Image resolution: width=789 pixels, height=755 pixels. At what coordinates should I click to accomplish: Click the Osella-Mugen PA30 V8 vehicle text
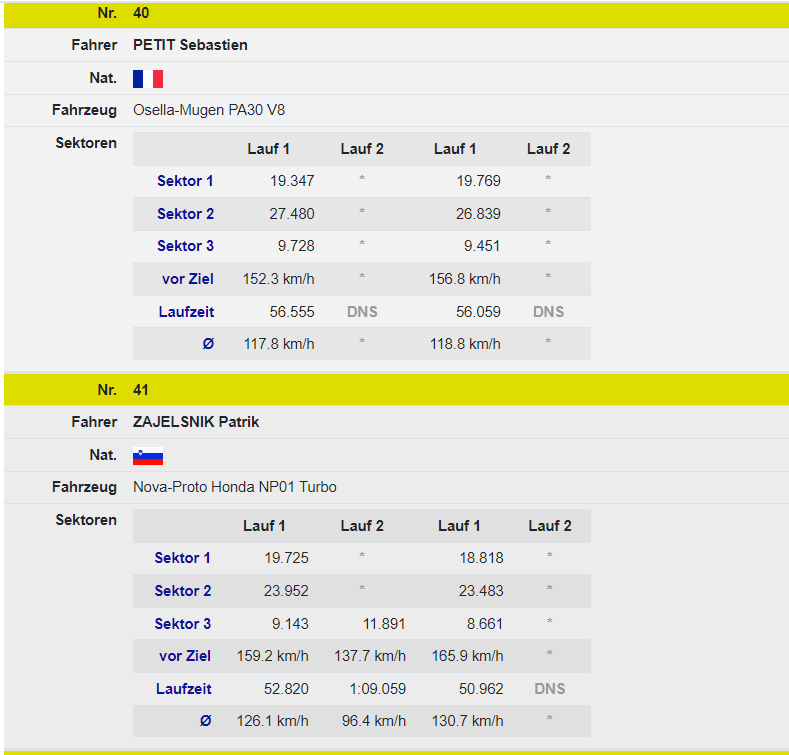pyautogui.click(x=209, y=110)
